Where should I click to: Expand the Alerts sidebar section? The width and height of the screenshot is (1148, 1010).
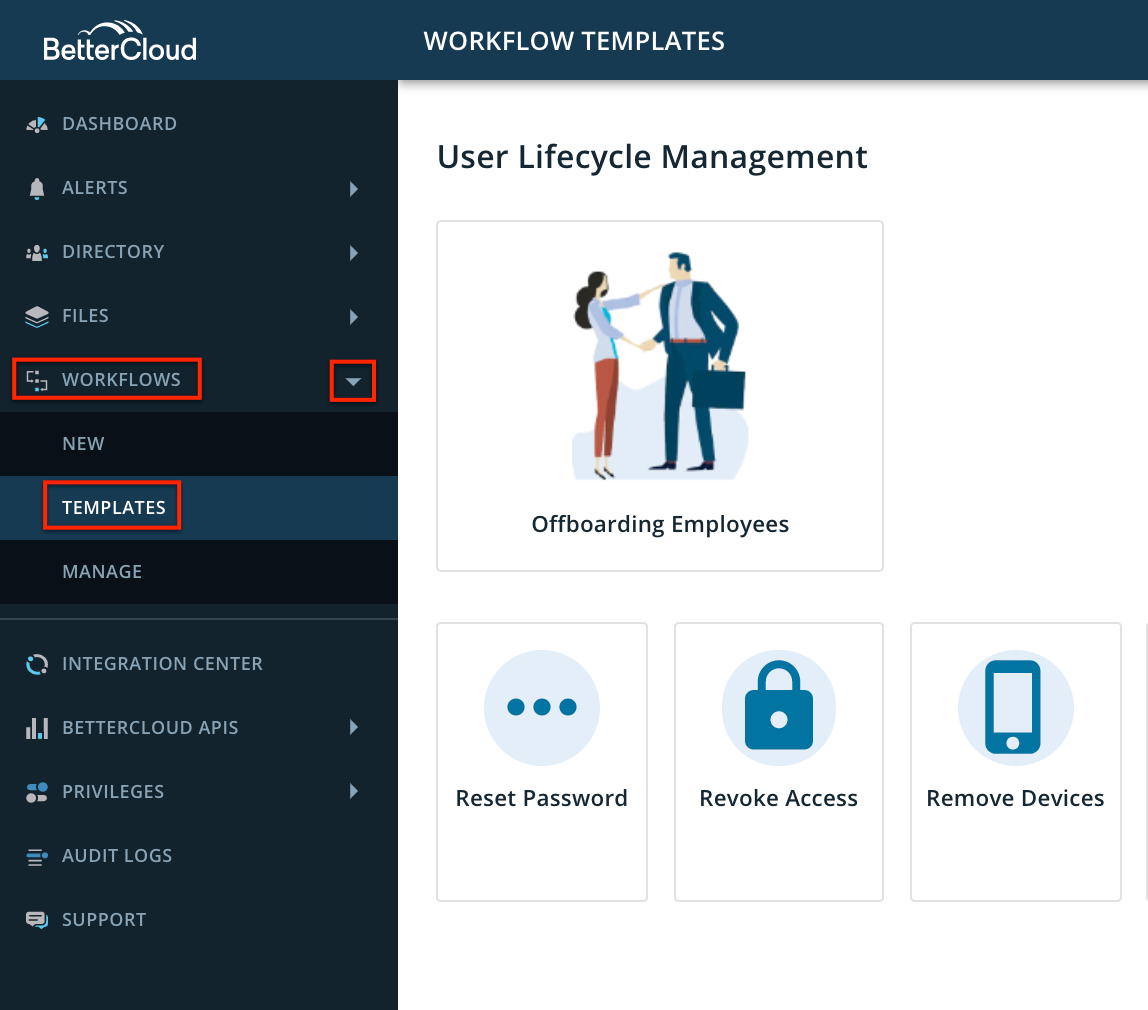pyautogui.click(x=353, y=188)
